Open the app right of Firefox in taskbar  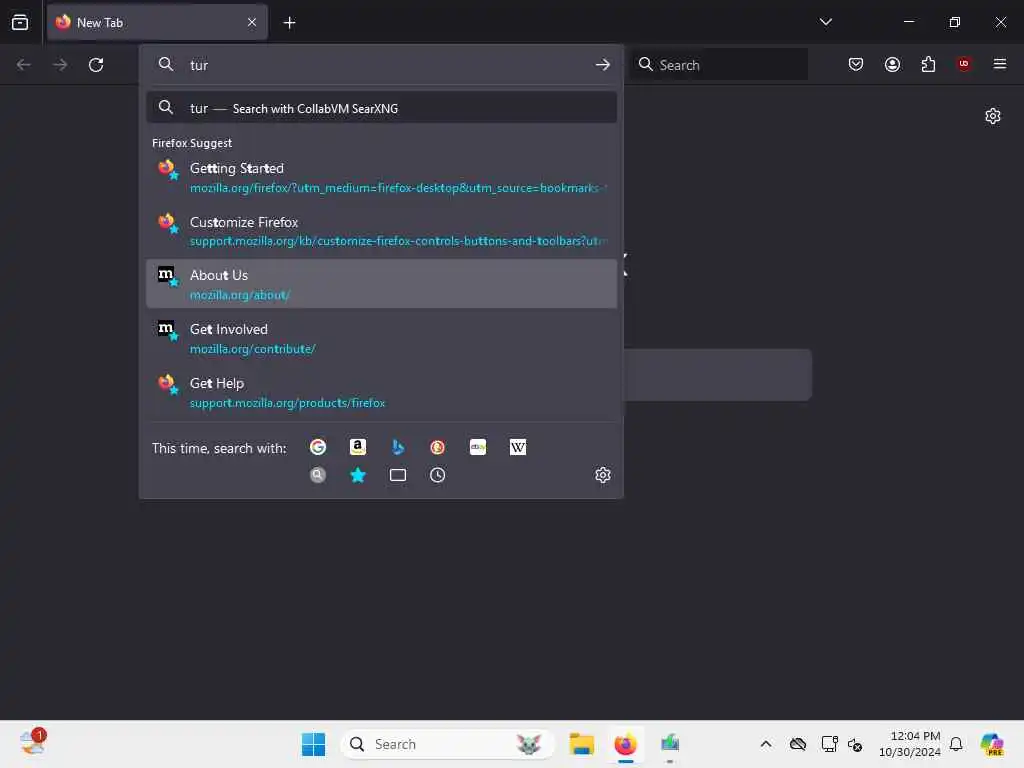(670, 744)
